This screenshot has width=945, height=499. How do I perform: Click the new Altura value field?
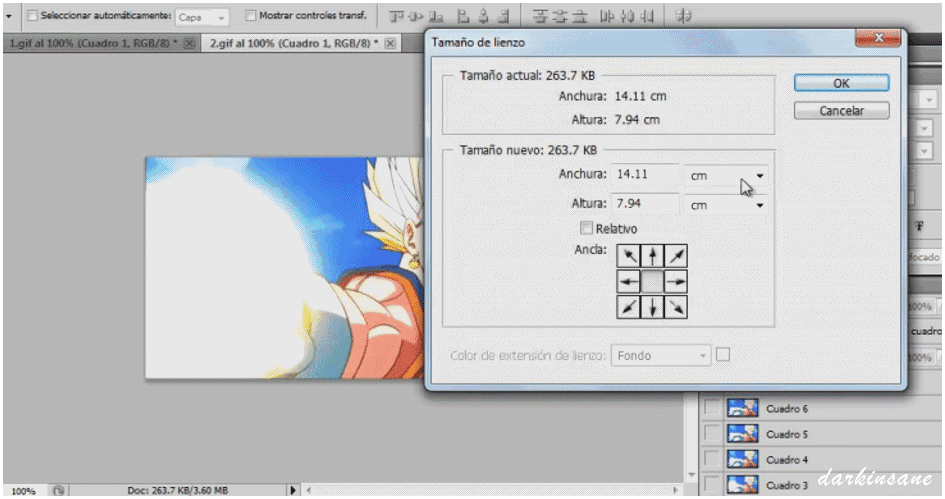[x=645, y=204]
